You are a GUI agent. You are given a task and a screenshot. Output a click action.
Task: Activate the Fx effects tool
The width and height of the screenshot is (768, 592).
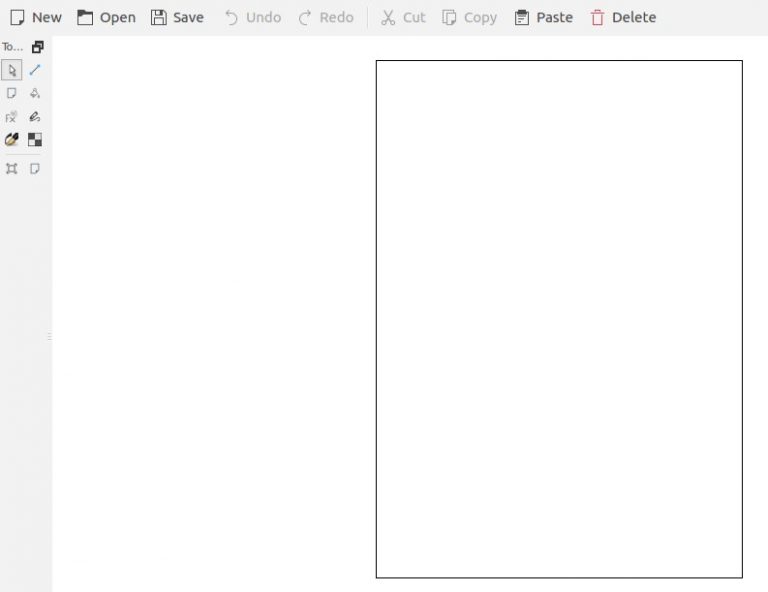(12, 117)
